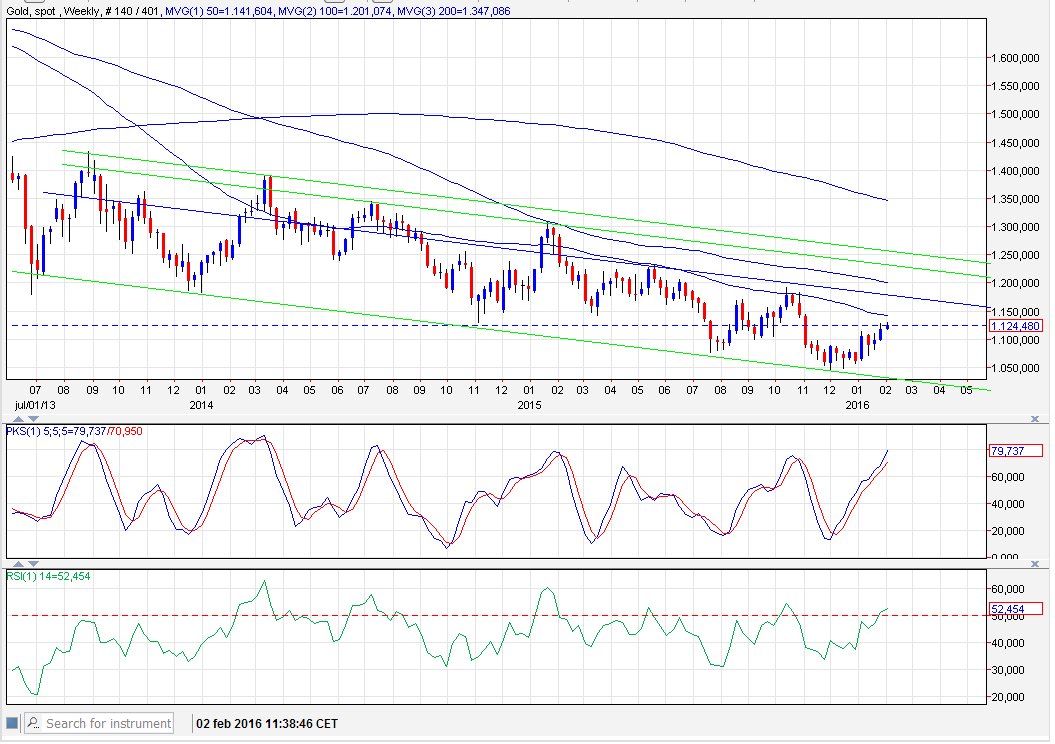Focus the Search for instrument field
The width and height of the screenshot is (1055, 744).
[x=99, y=724]
